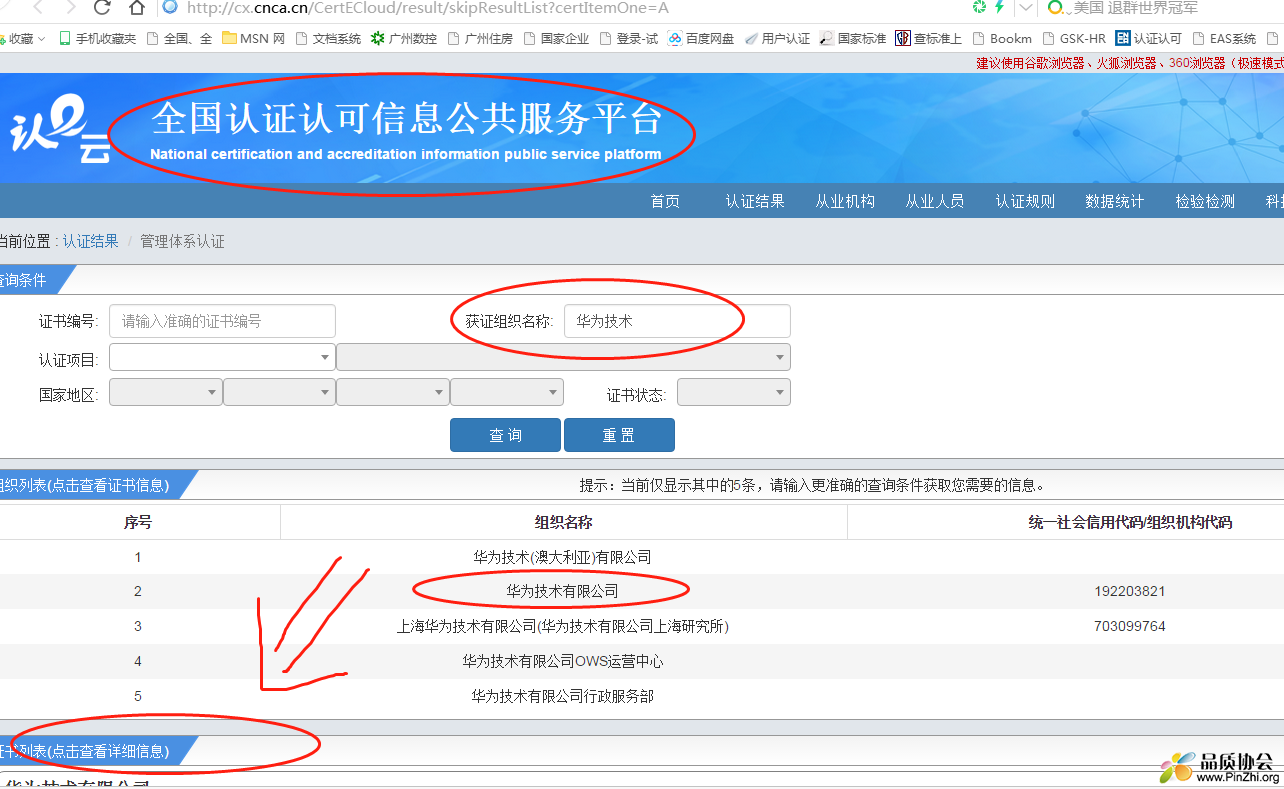Open the 认证认可 bookmark
This screenshot has height=789, width=1284.
(x=1149, y=39)
